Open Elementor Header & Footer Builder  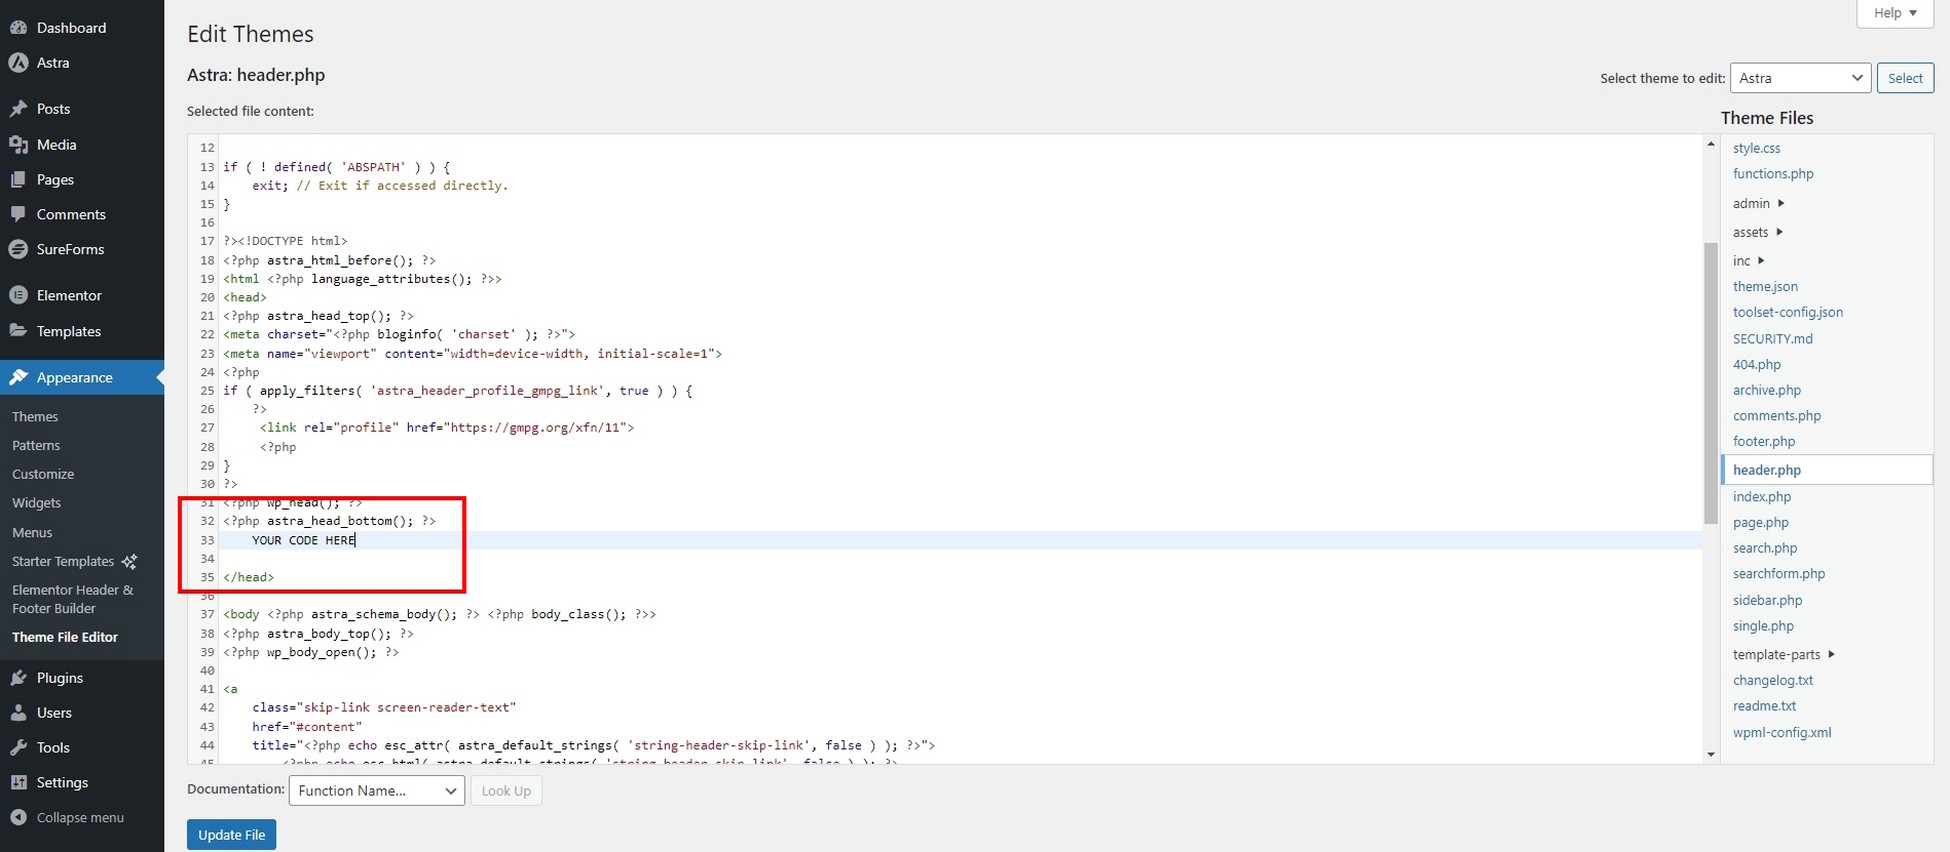pos(72,599)
